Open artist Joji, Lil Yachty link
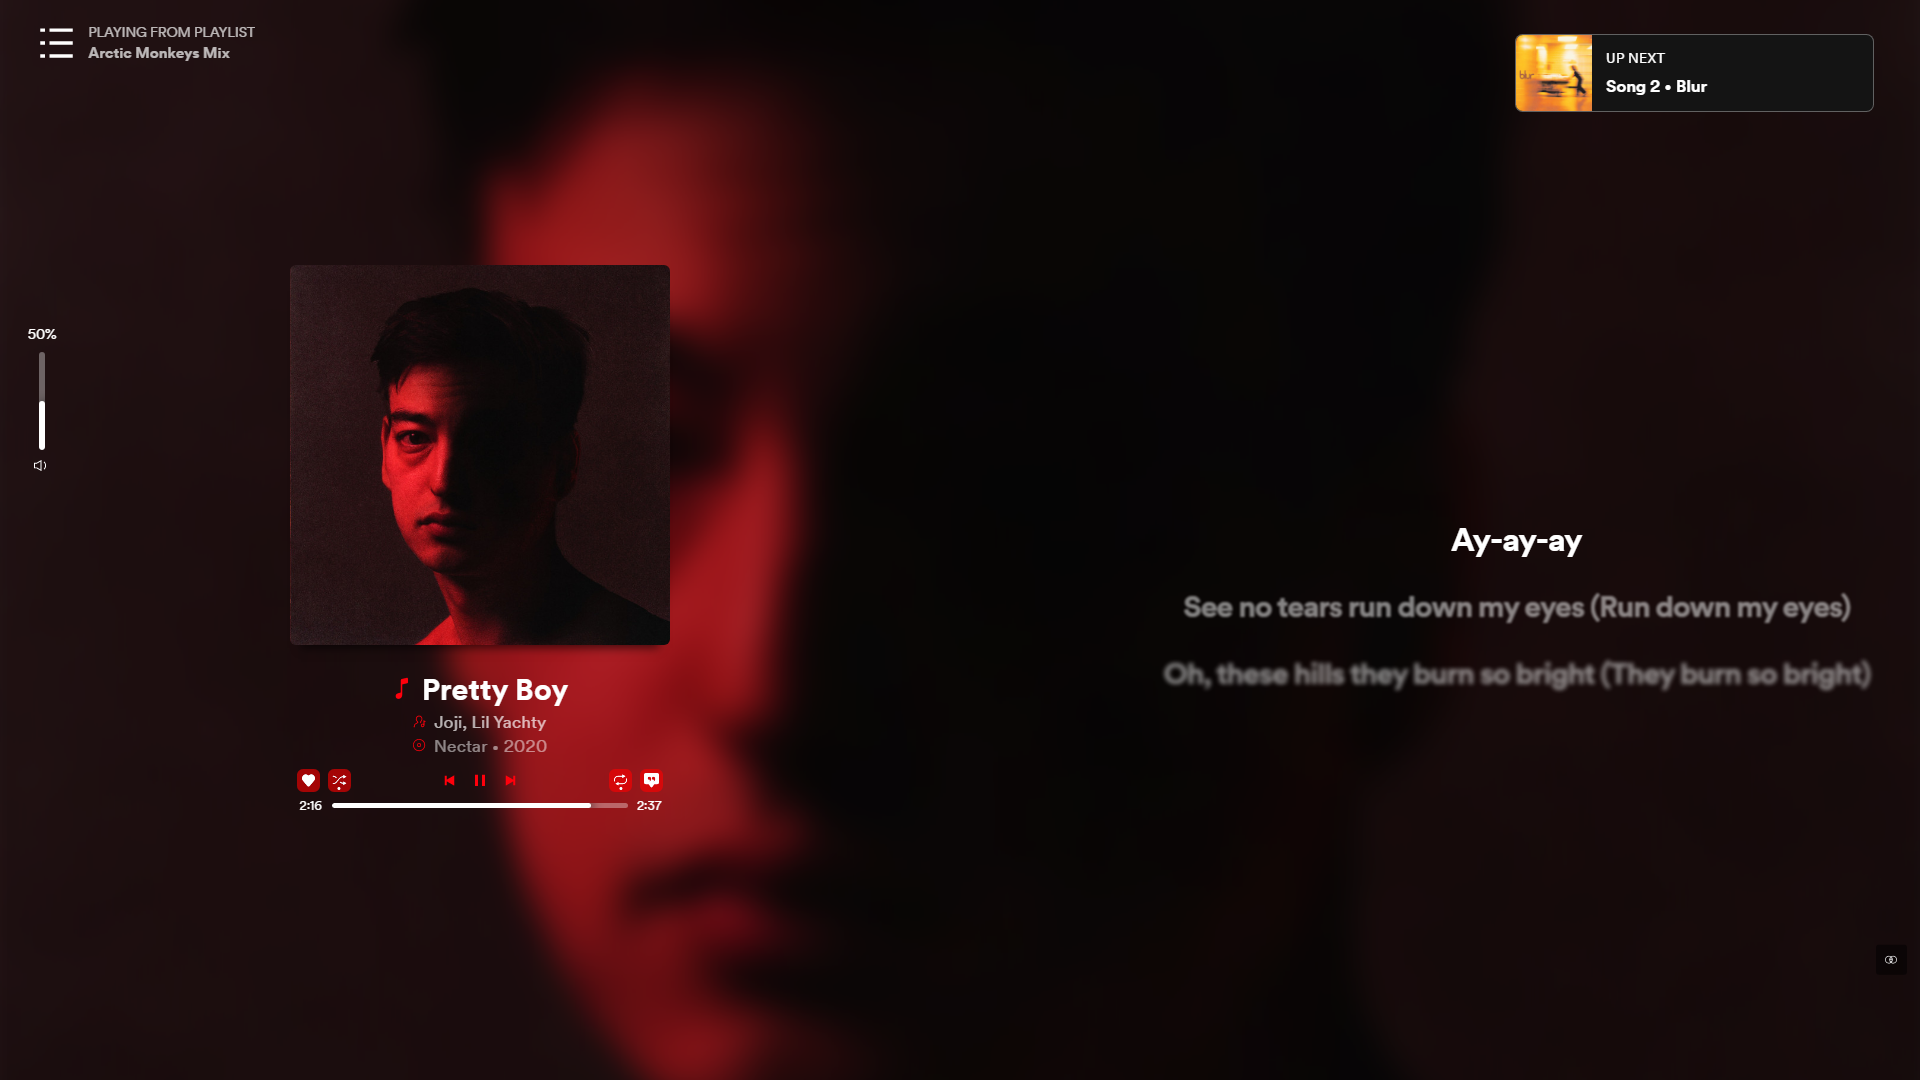The image size is (1920, 1080). pos(490,722)
